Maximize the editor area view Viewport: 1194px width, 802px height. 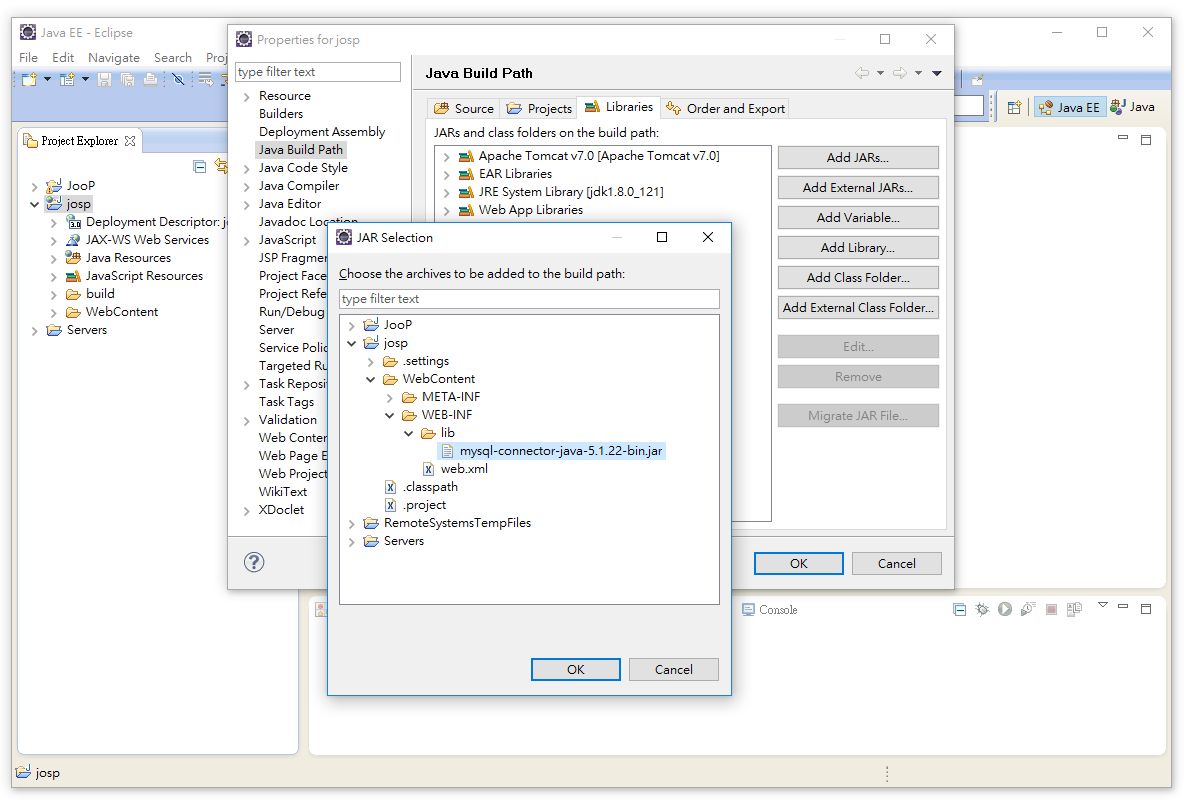pyautogui.click(x=1146, y=139)
